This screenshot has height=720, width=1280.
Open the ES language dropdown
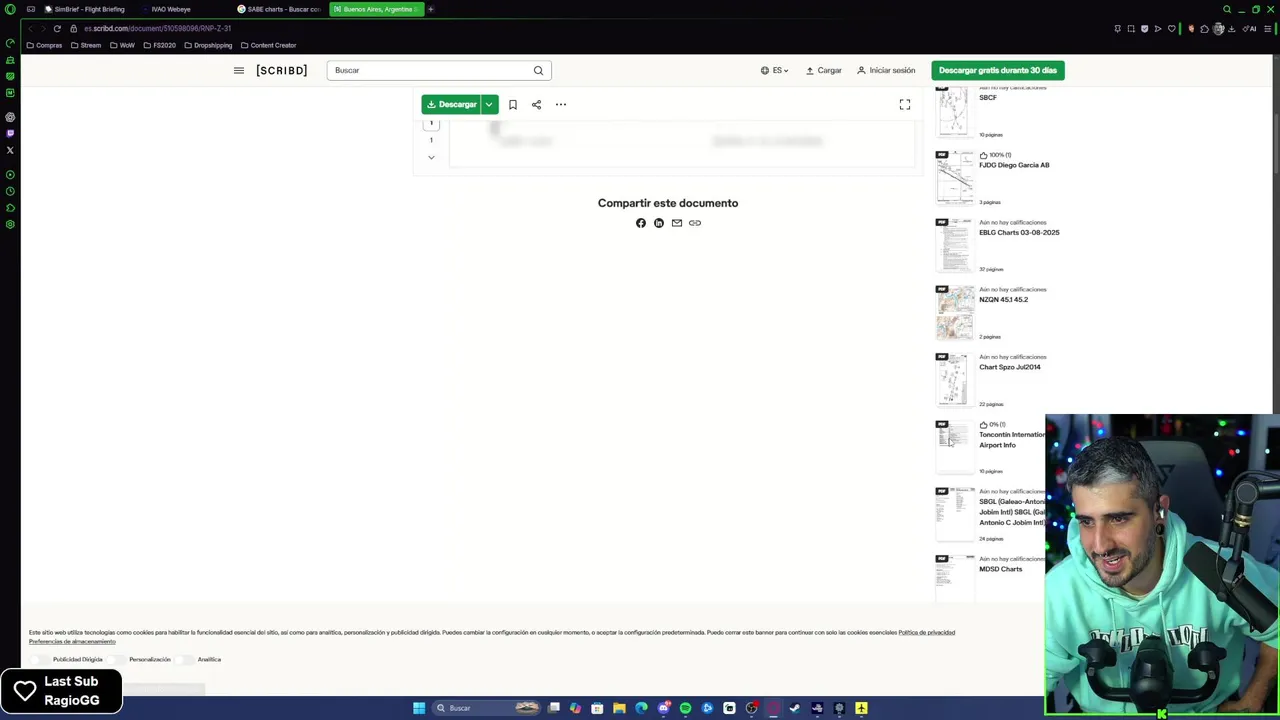(x=774, y=70)
